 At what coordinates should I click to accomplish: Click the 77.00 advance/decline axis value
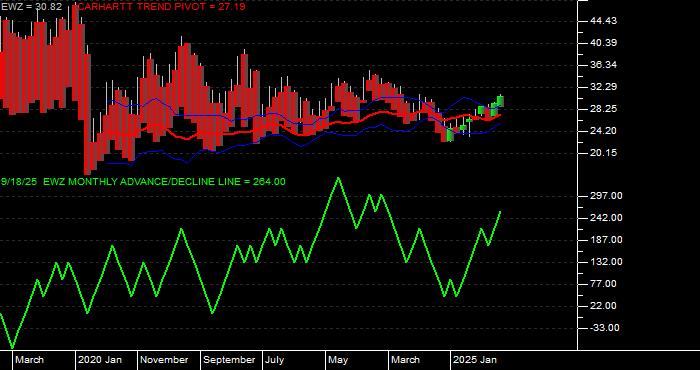coord(603,284)
